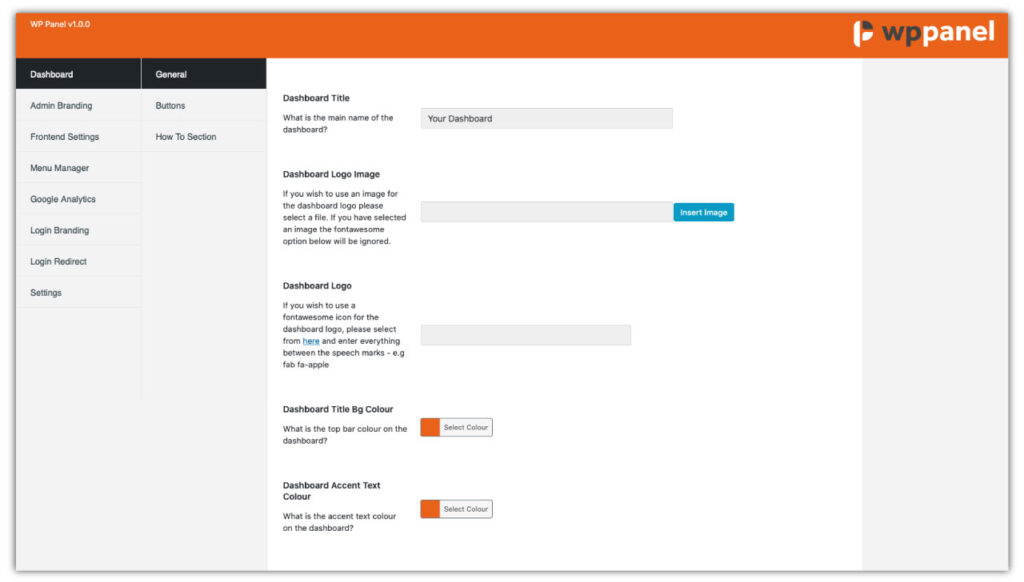Open Login Branding options
Image resolution: width=1024 pixels, height=582 pixels.
coord(78,230)
